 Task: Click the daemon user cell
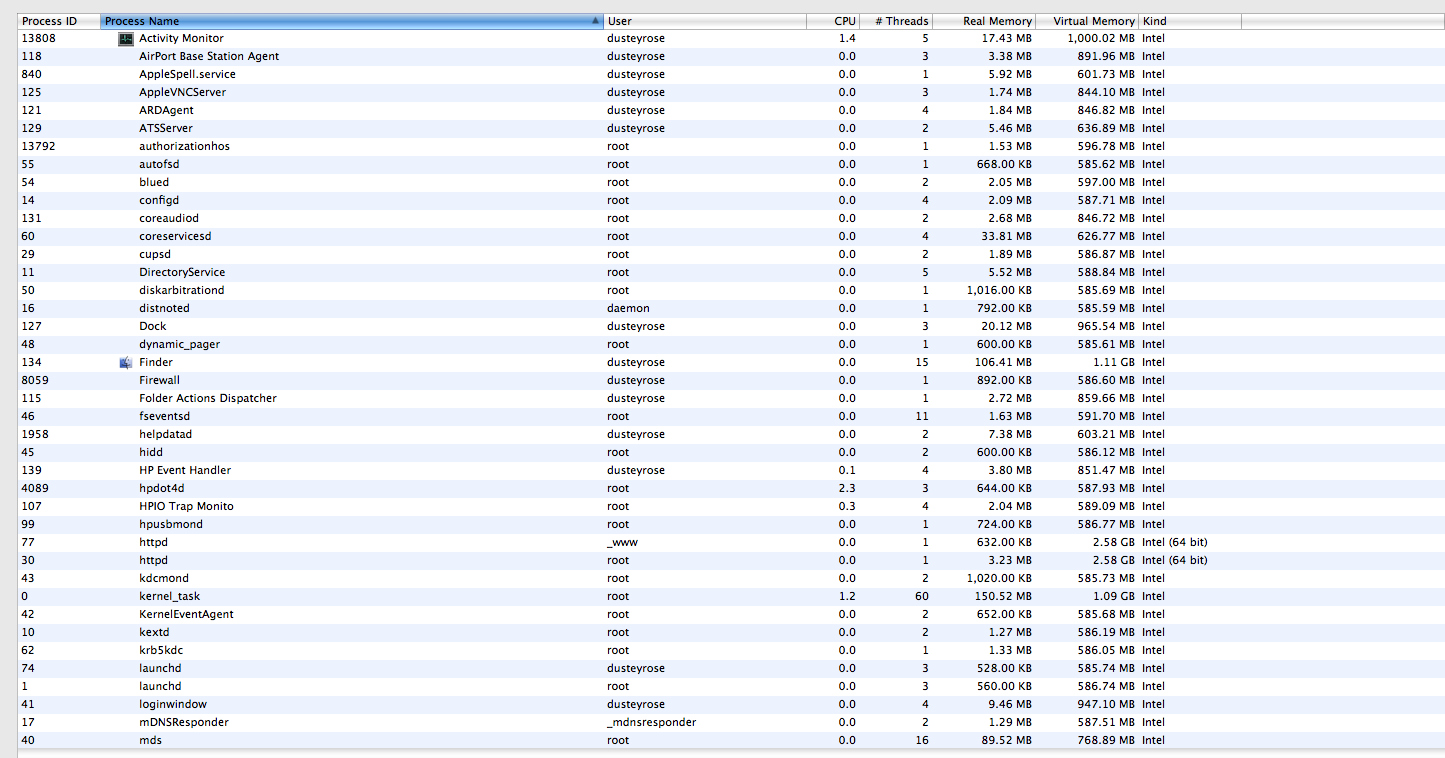[x=628, y=308]
